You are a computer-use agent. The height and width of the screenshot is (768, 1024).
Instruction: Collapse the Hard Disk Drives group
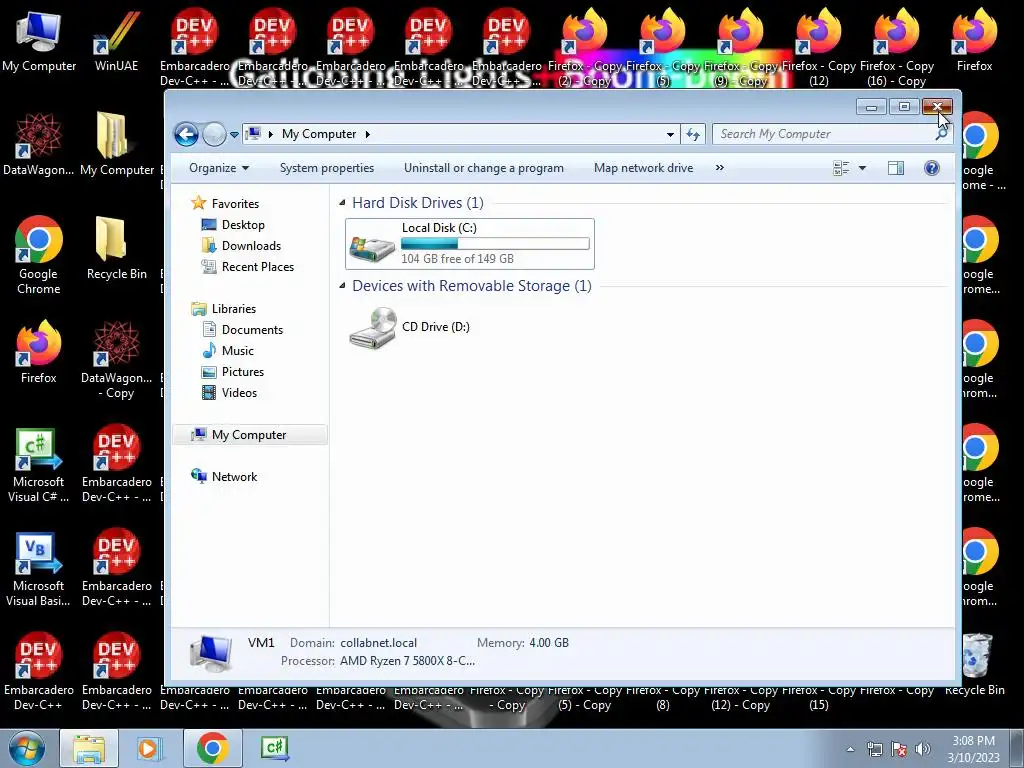coord(342,203)
